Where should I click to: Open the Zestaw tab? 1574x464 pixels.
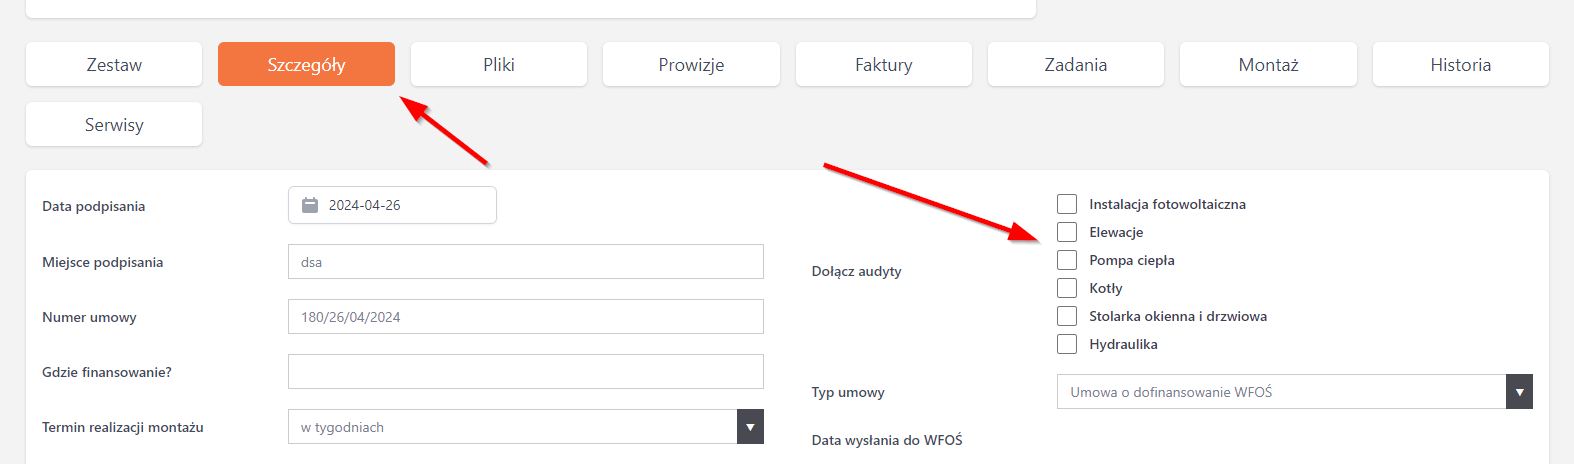[114, 64]
